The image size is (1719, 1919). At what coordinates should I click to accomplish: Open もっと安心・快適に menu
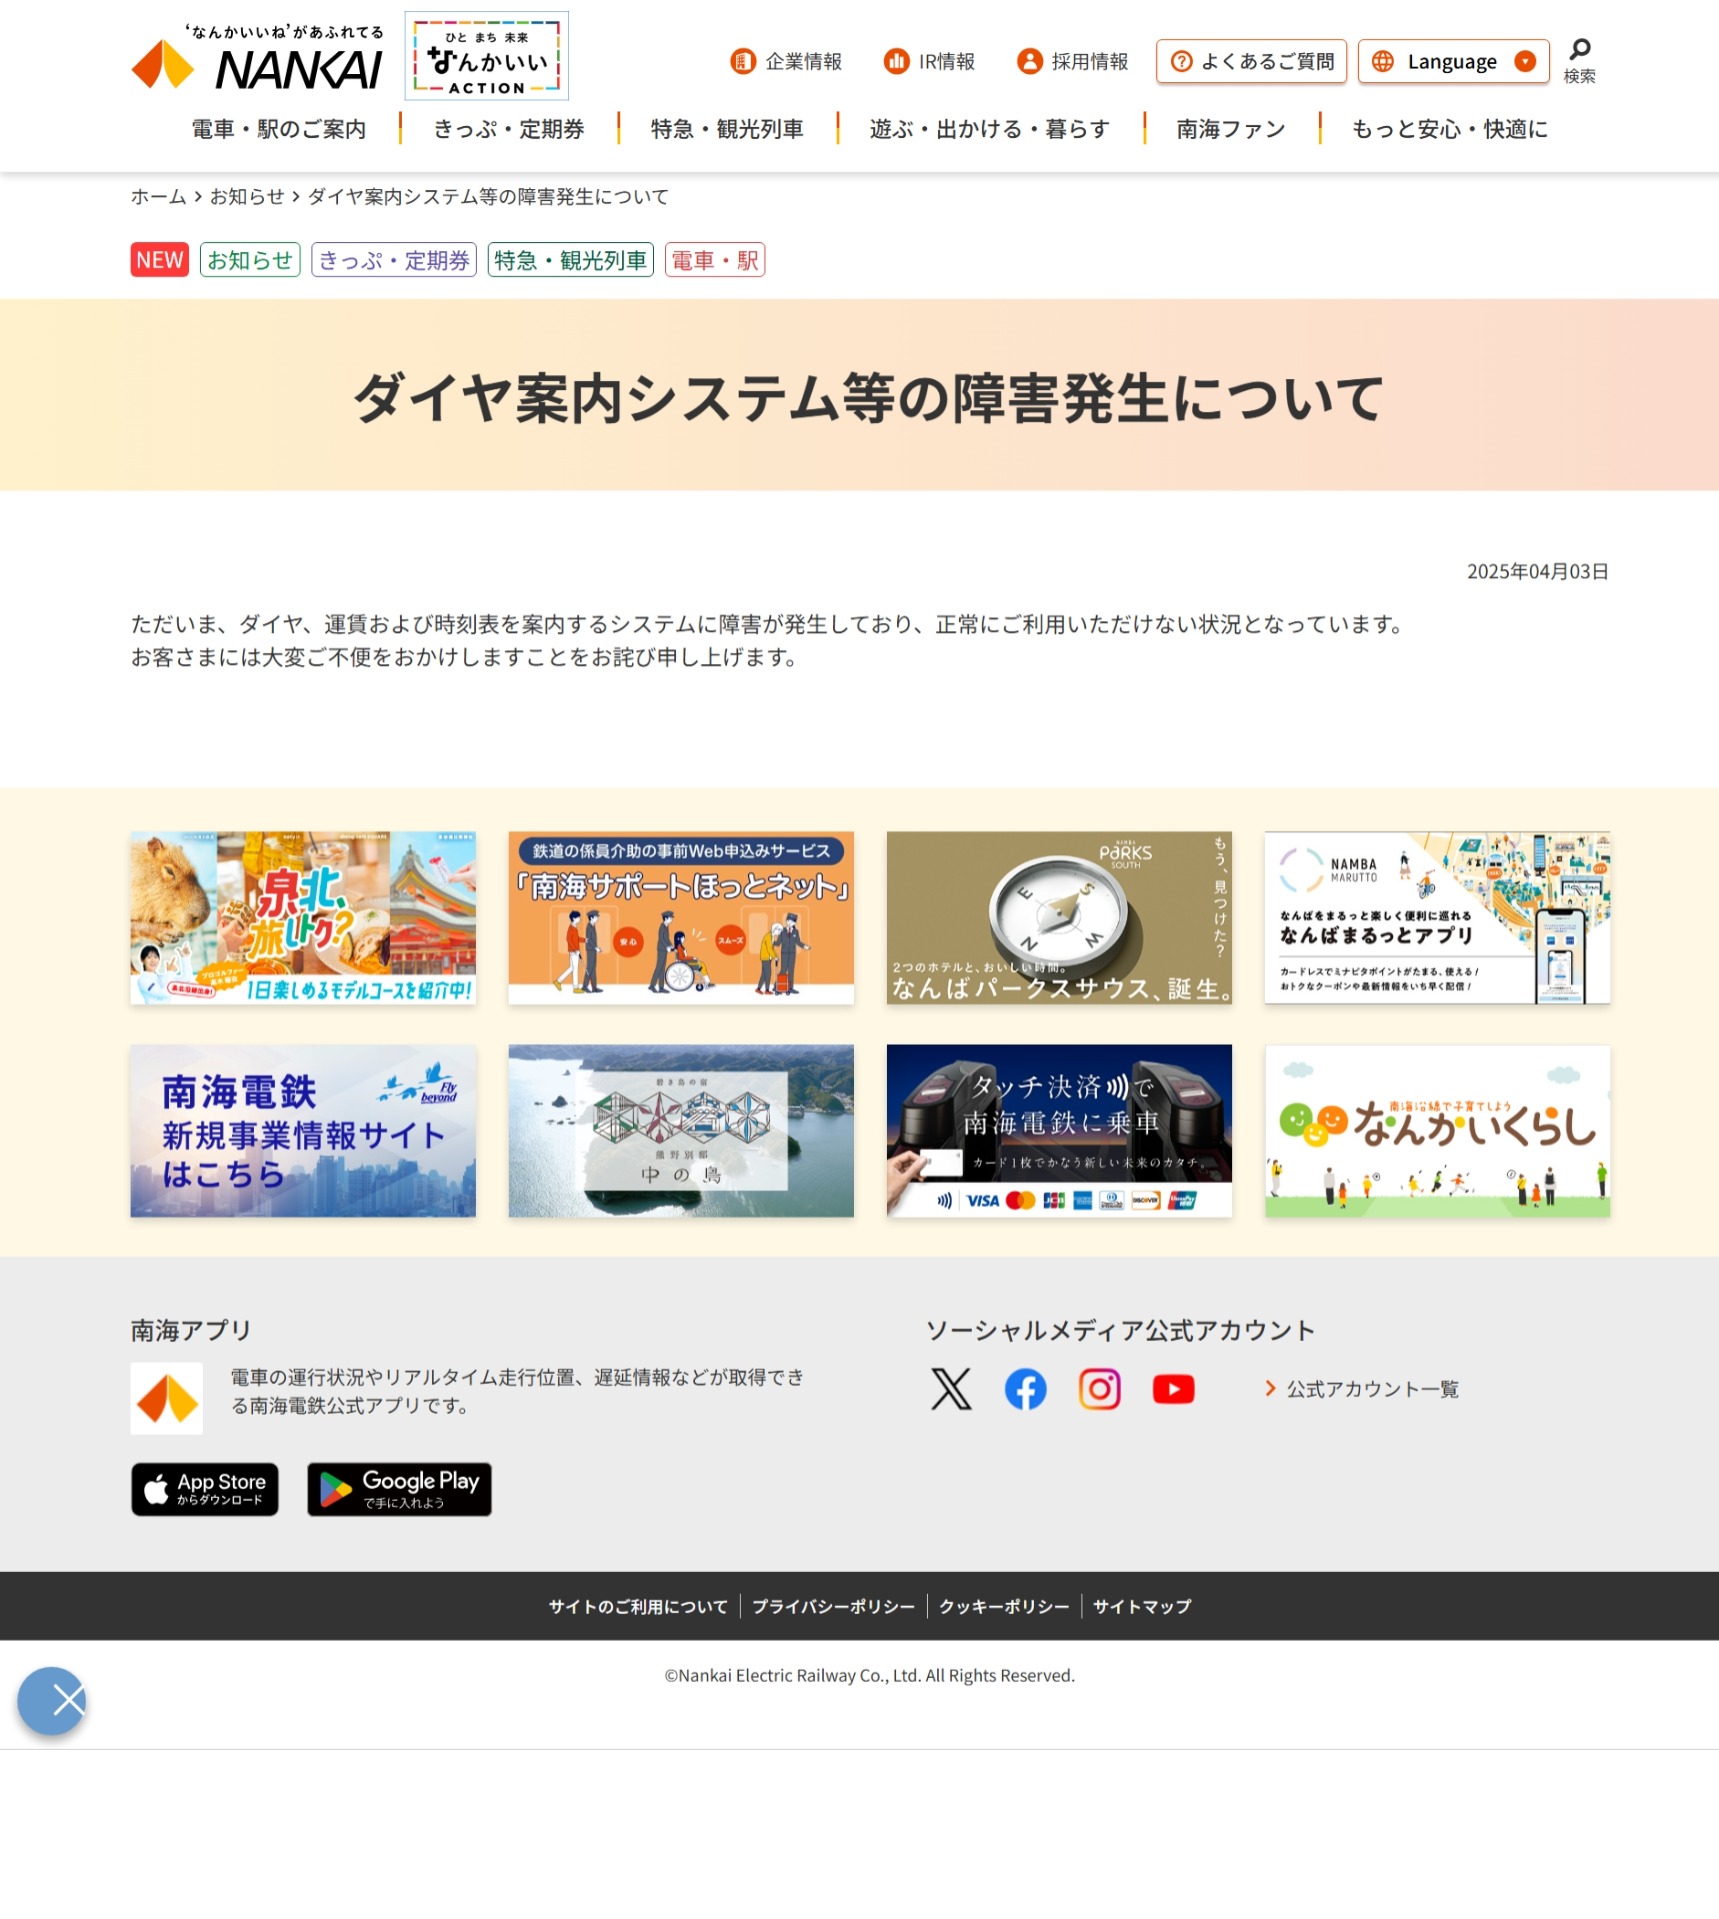pos(1450,129)
